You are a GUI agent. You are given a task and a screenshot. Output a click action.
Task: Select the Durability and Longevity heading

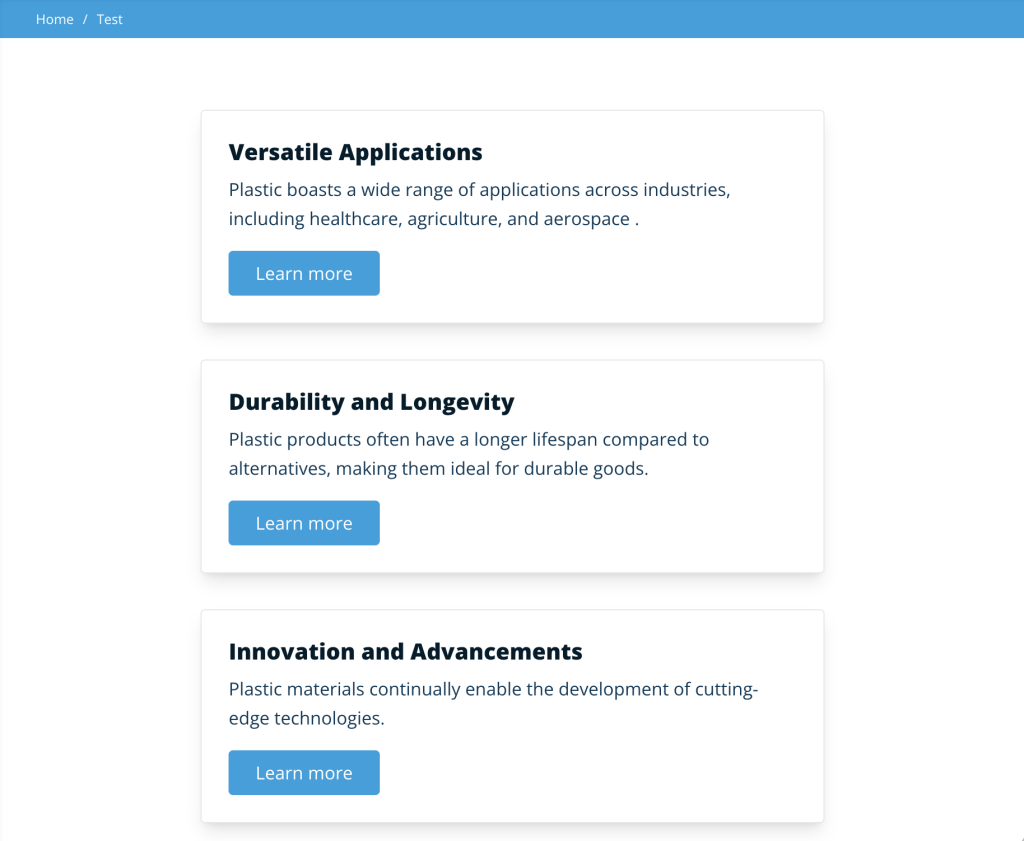371,402
